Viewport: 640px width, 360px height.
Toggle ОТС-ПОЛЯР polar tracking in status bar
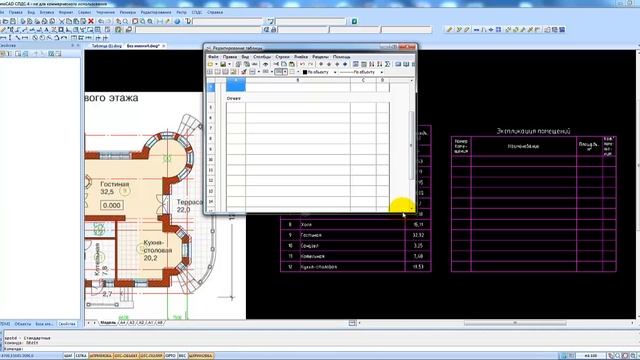(151, 356)
